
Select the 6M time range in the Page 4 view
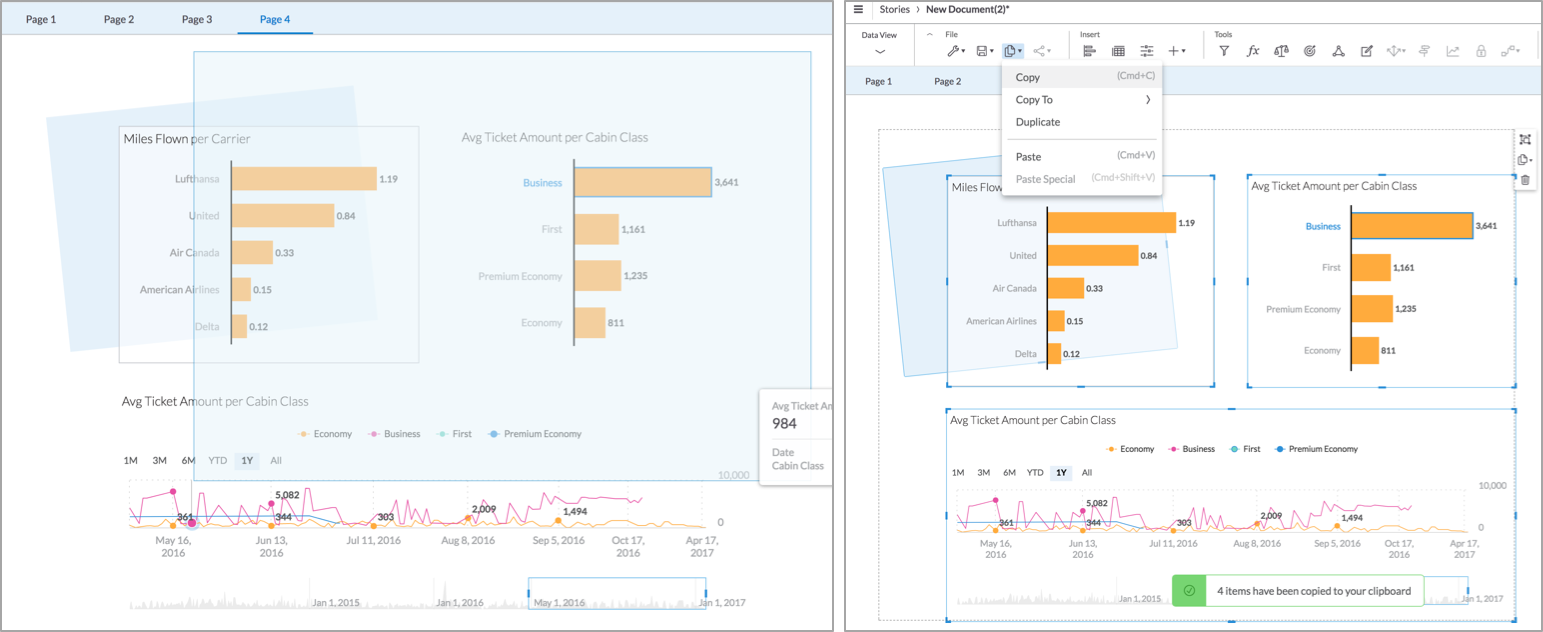click(x=188, y=461)
